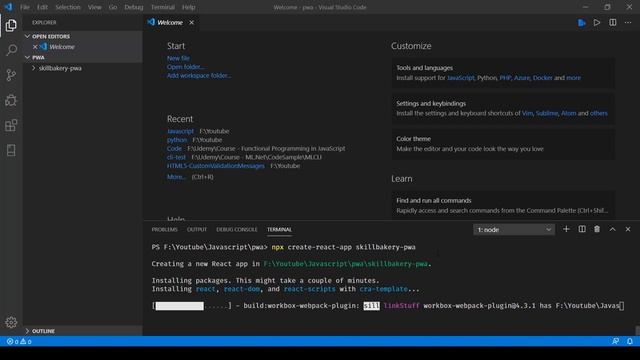Viewport: 640px width, 360px height.
Task: Kill the terminal with trash icon
Action: (597, 229)
